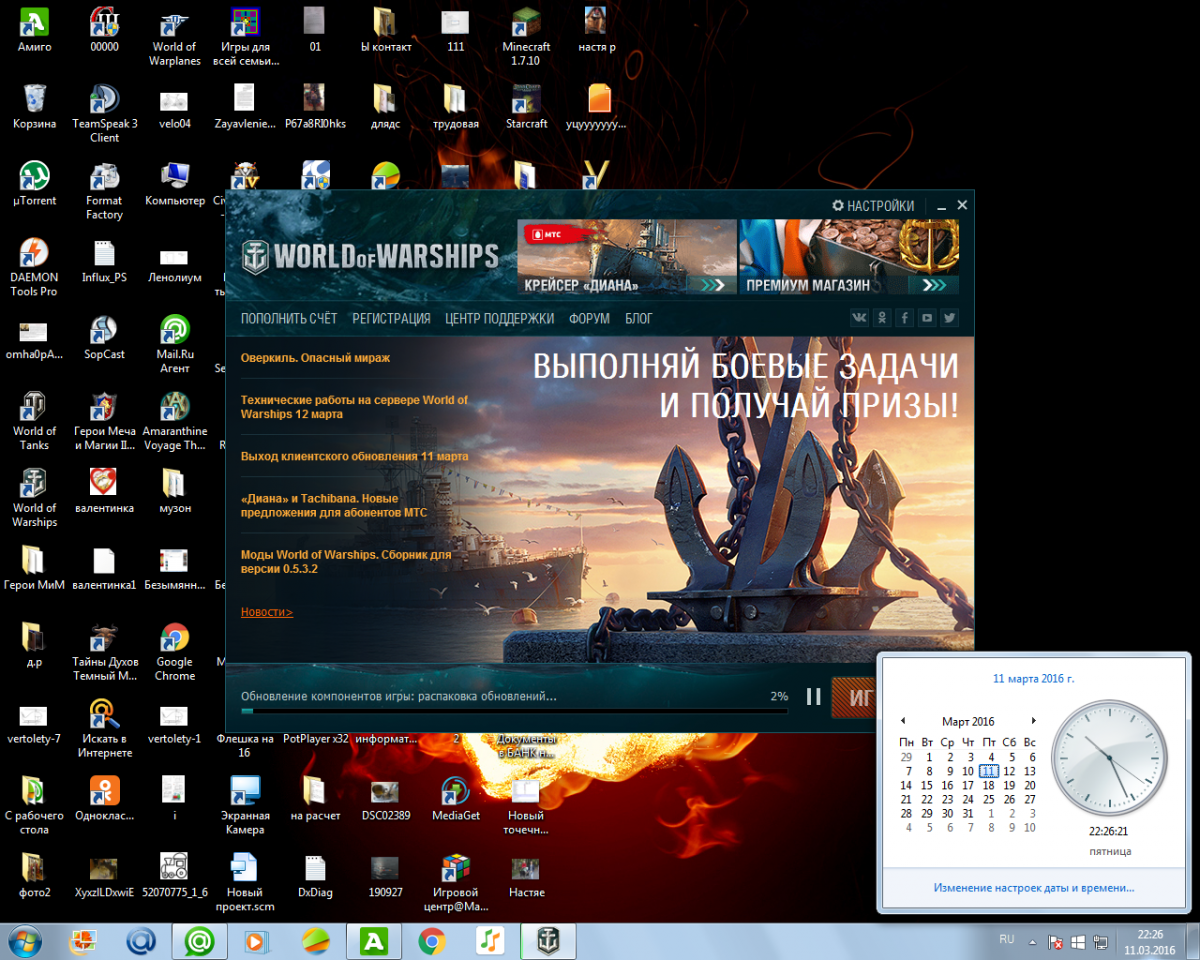Select the SopCast desktop icon
The image size is (1200, 960).
[x=105, y=338]
